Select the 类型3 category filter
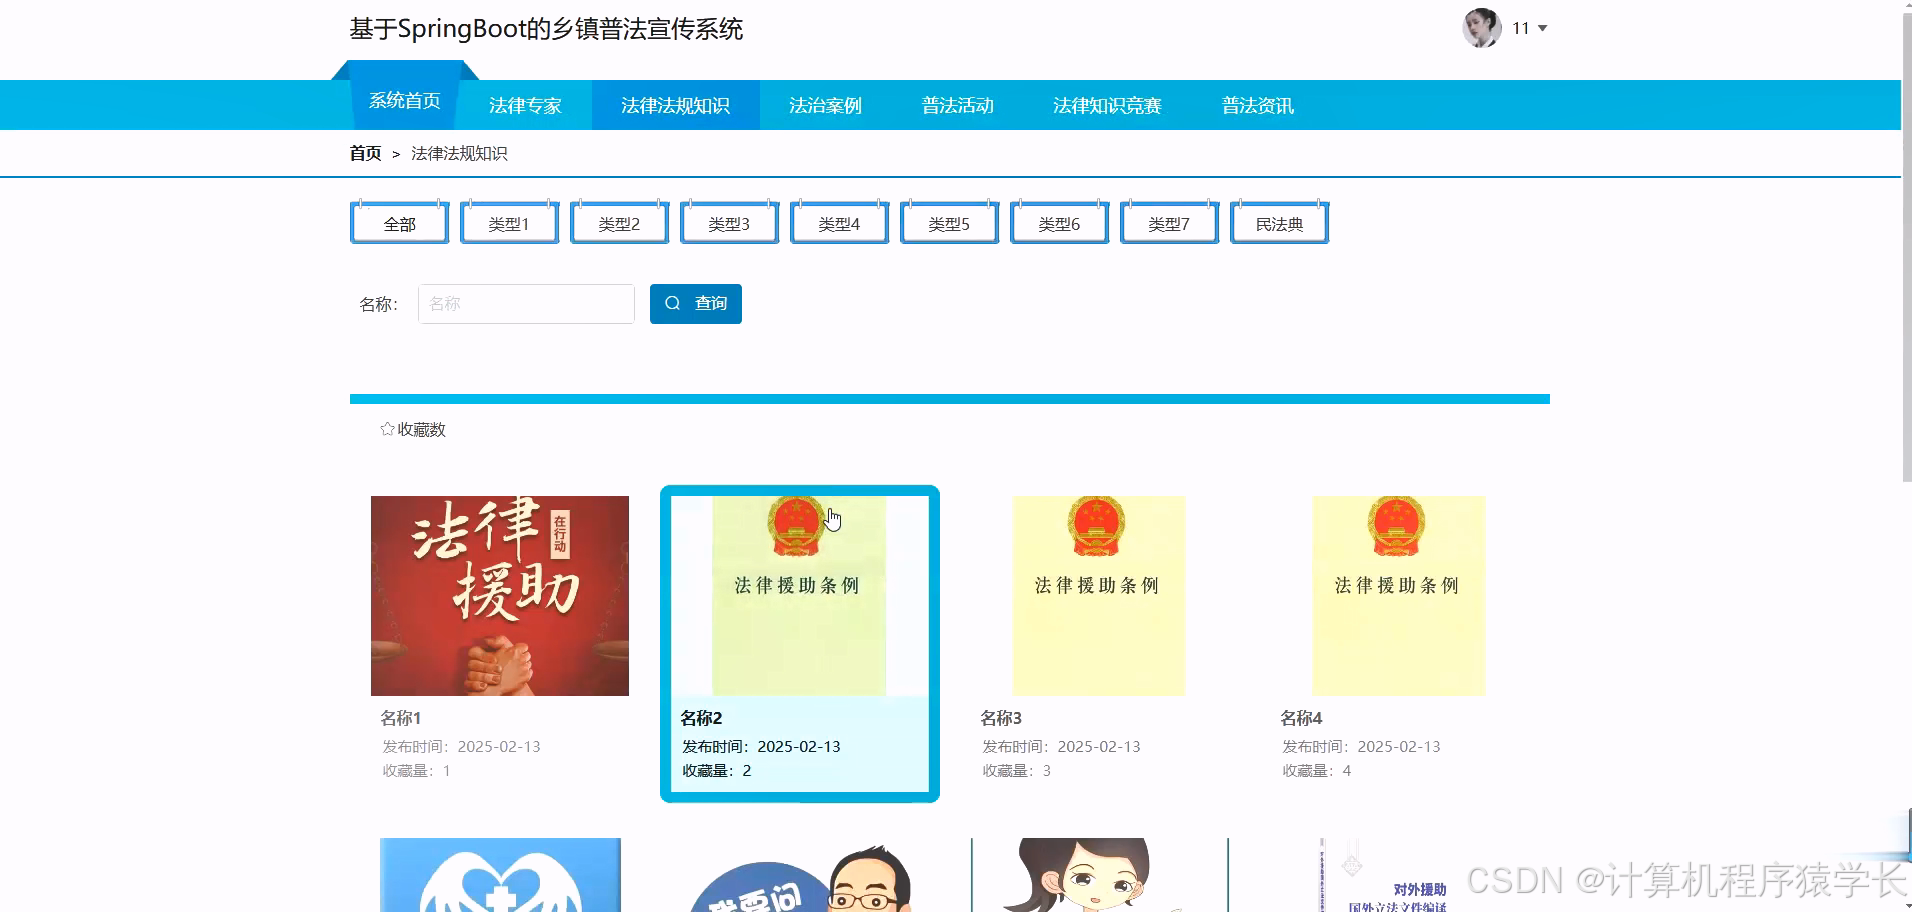Screen dimensions: 1912x912 729,223
